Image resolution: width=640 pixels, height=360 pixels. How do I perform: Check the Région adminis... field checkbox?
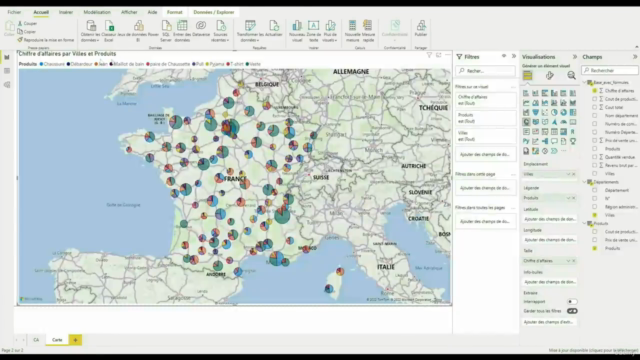pyautogui.click(x=595, y=207)
